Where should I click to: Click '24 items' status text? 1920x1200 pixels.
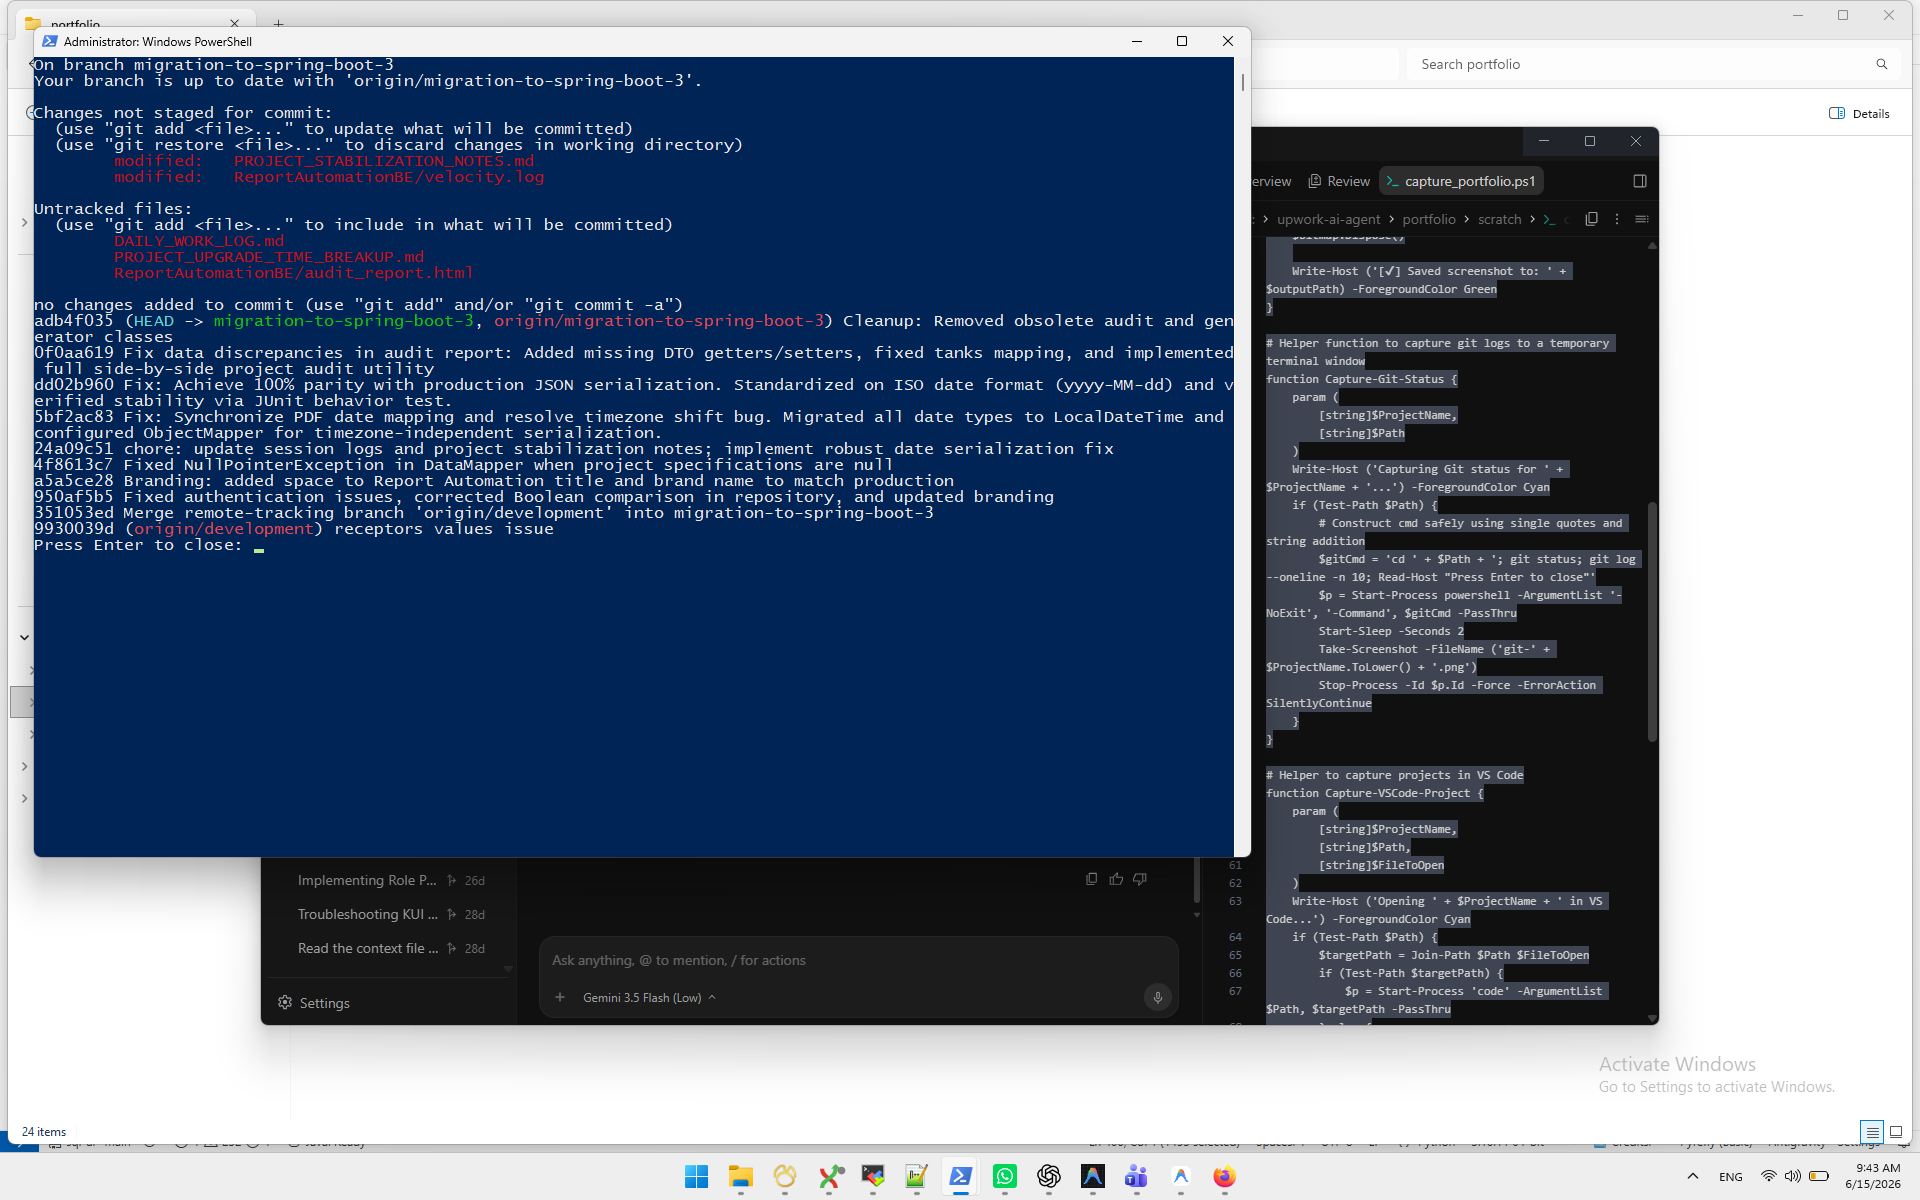[x=44, y=1132]
